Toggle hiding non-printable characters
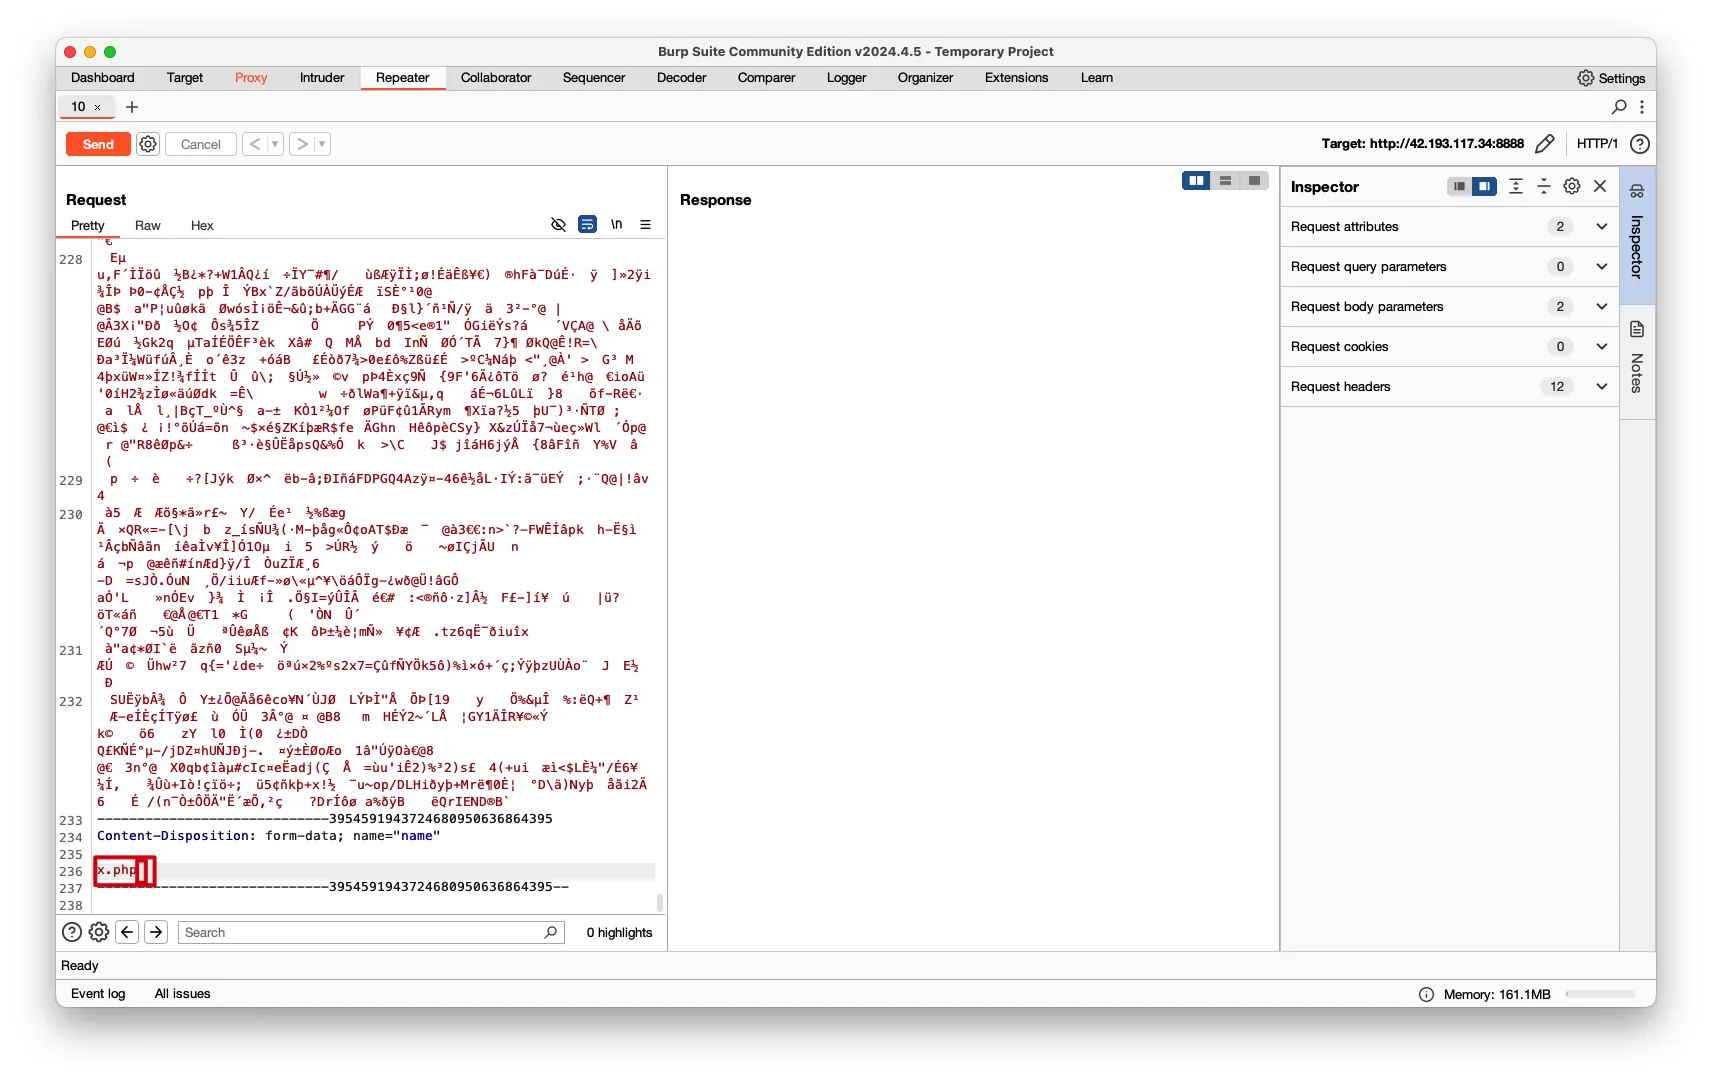 coord(559,225)
